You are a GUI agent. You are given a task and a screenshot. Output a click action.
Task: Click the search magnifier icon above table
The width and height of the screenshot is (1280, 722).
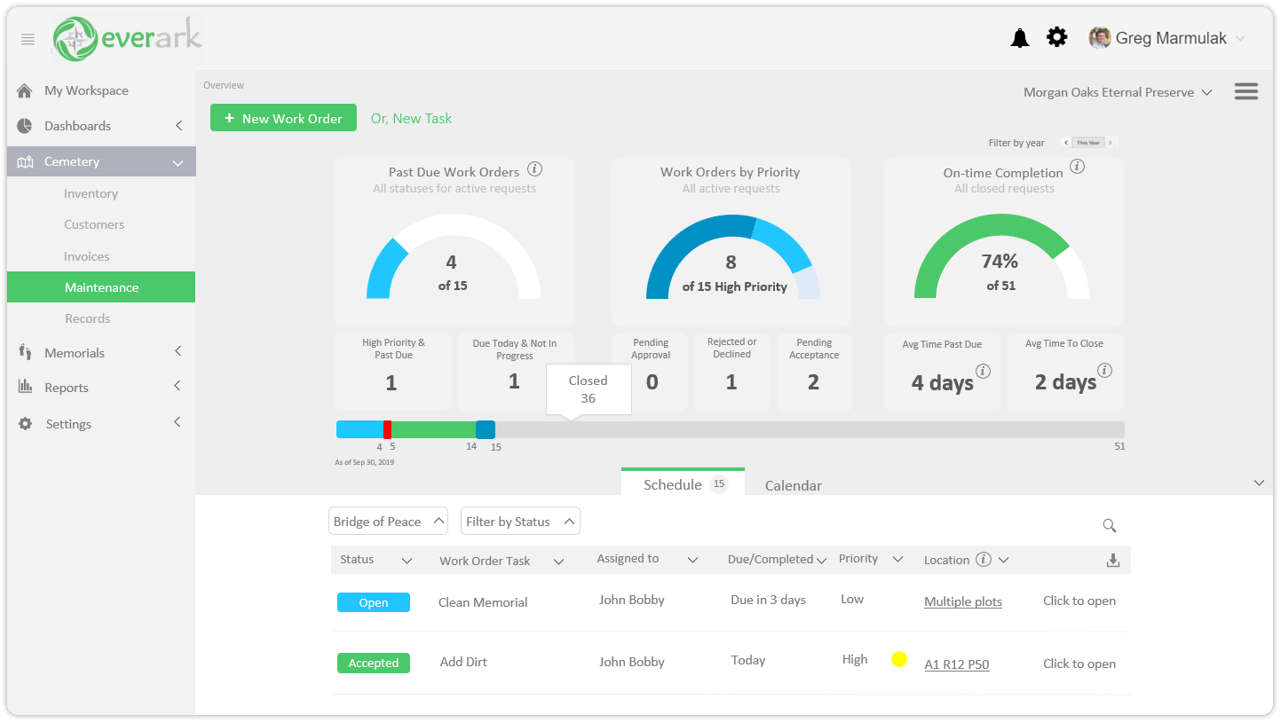click(1109, 525)
